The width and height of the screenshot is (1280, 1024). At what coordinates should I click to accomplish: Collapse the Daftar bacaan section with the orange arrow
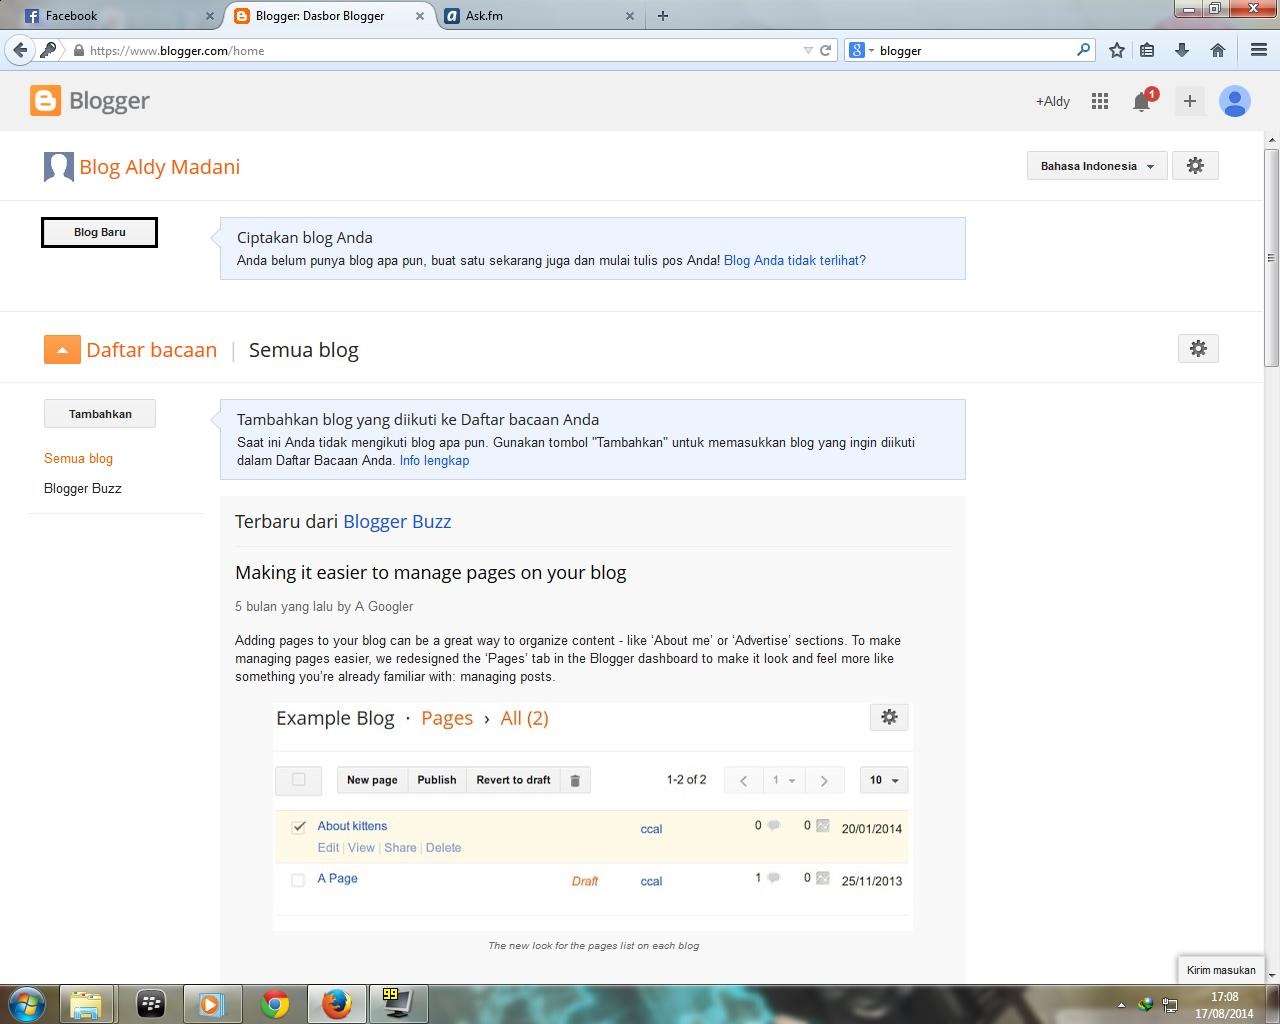(x=62, y=349)
